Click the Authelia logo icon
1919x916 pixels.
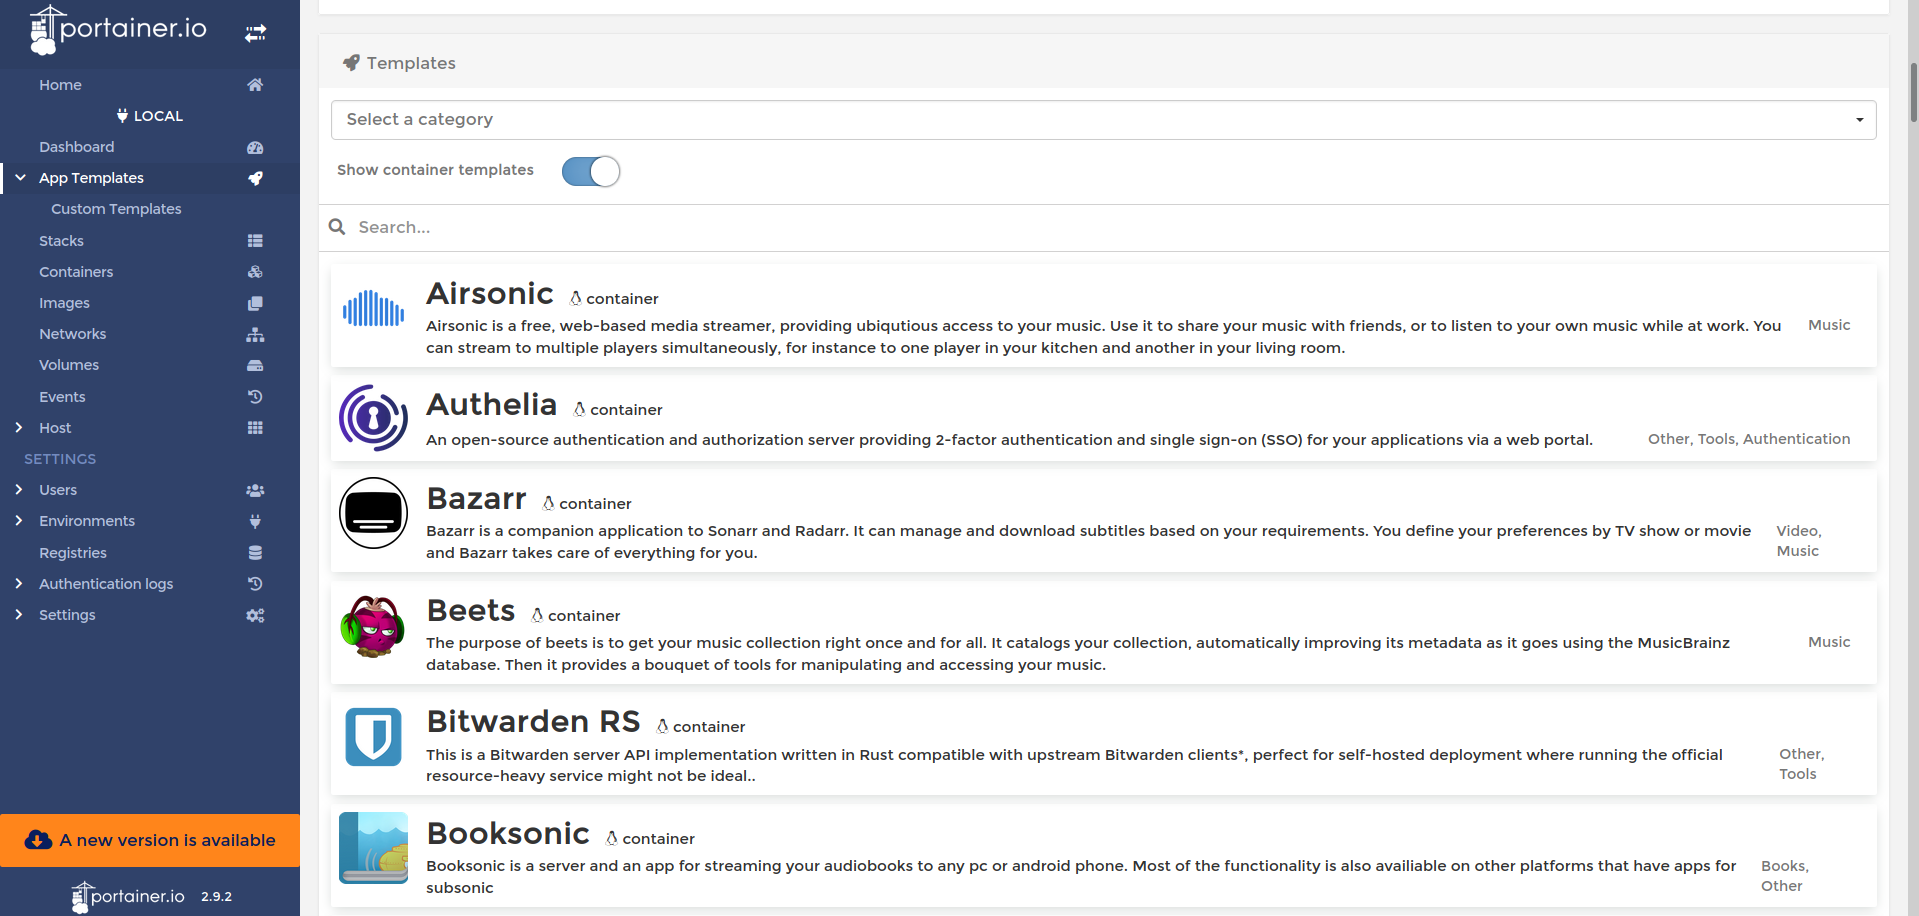[373, 418]
